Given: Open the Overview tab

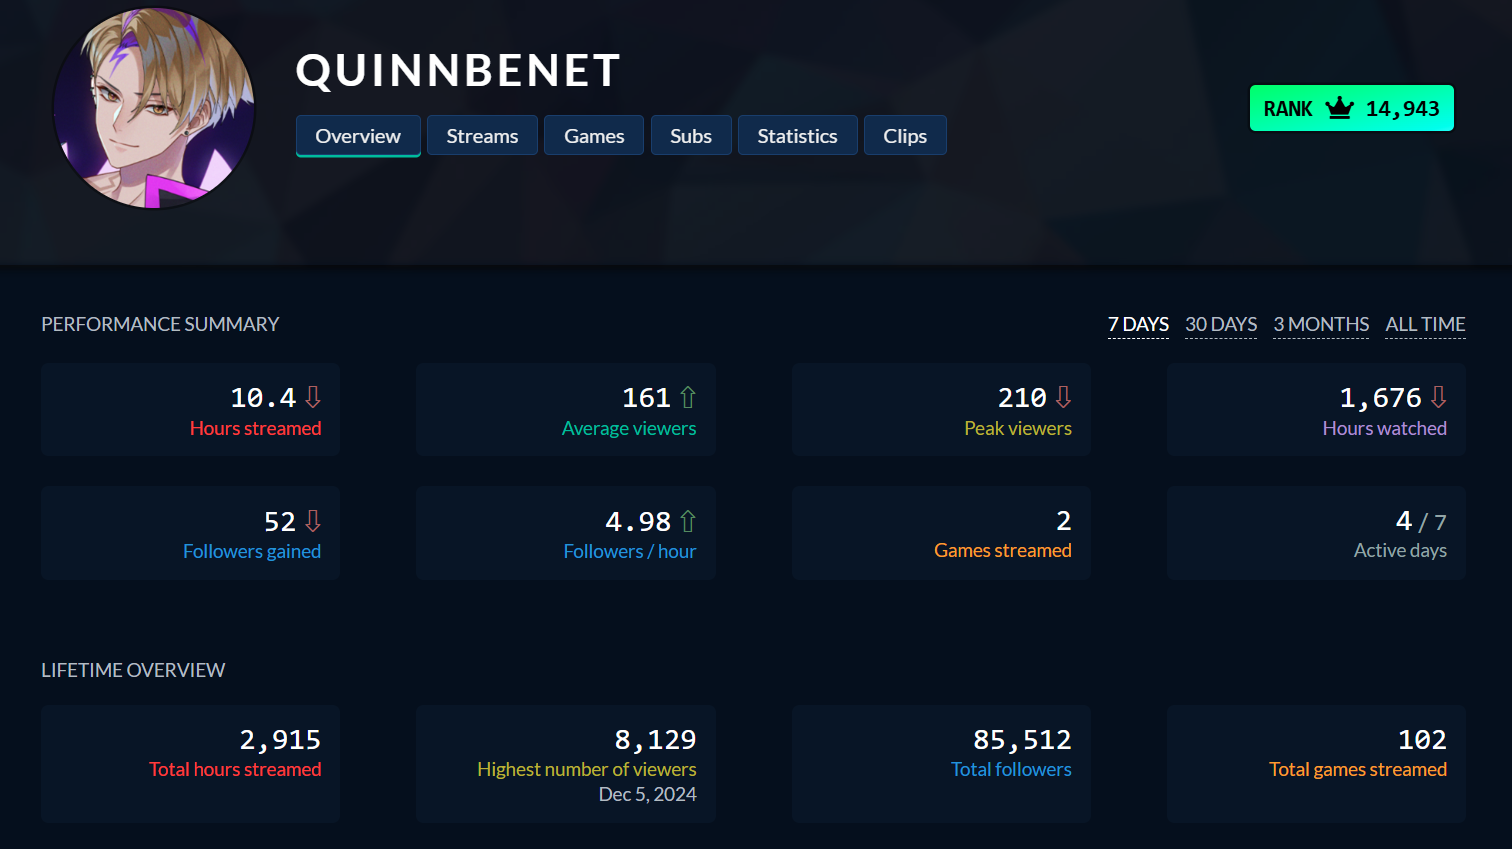Looking at the screenshot, I should click(x=358, y=136).
